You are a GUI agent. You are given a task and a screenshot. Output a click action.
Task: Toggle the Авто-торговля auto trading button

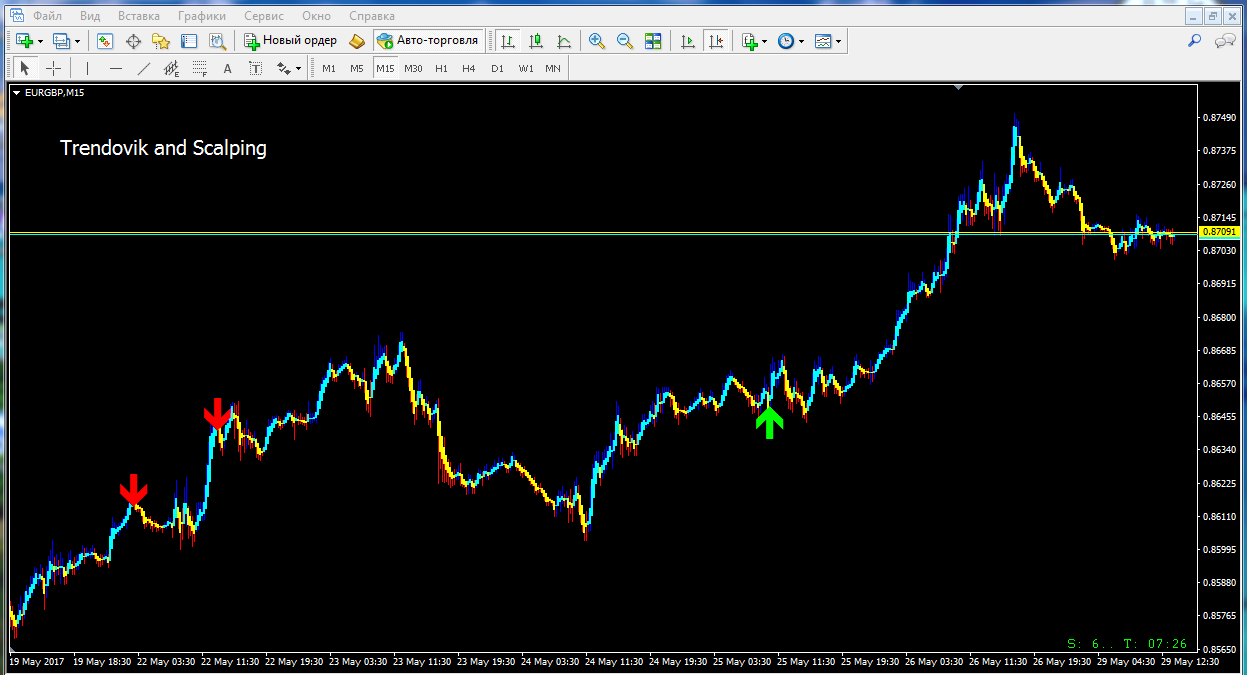[x=428, y=41]
